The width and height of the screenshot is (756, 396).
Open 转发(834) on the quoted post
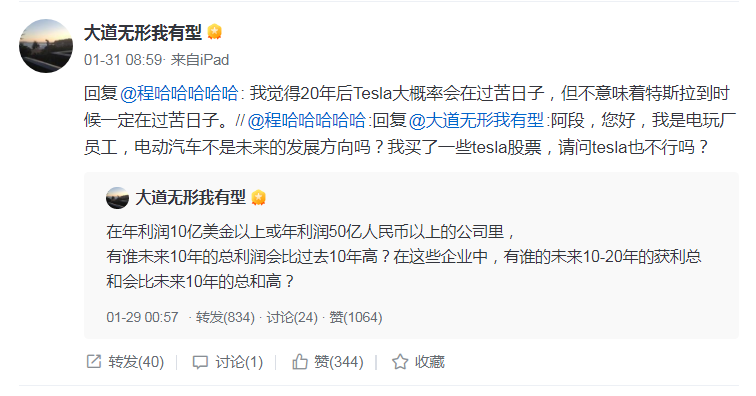pyautogui.click(x=225, y=317)
